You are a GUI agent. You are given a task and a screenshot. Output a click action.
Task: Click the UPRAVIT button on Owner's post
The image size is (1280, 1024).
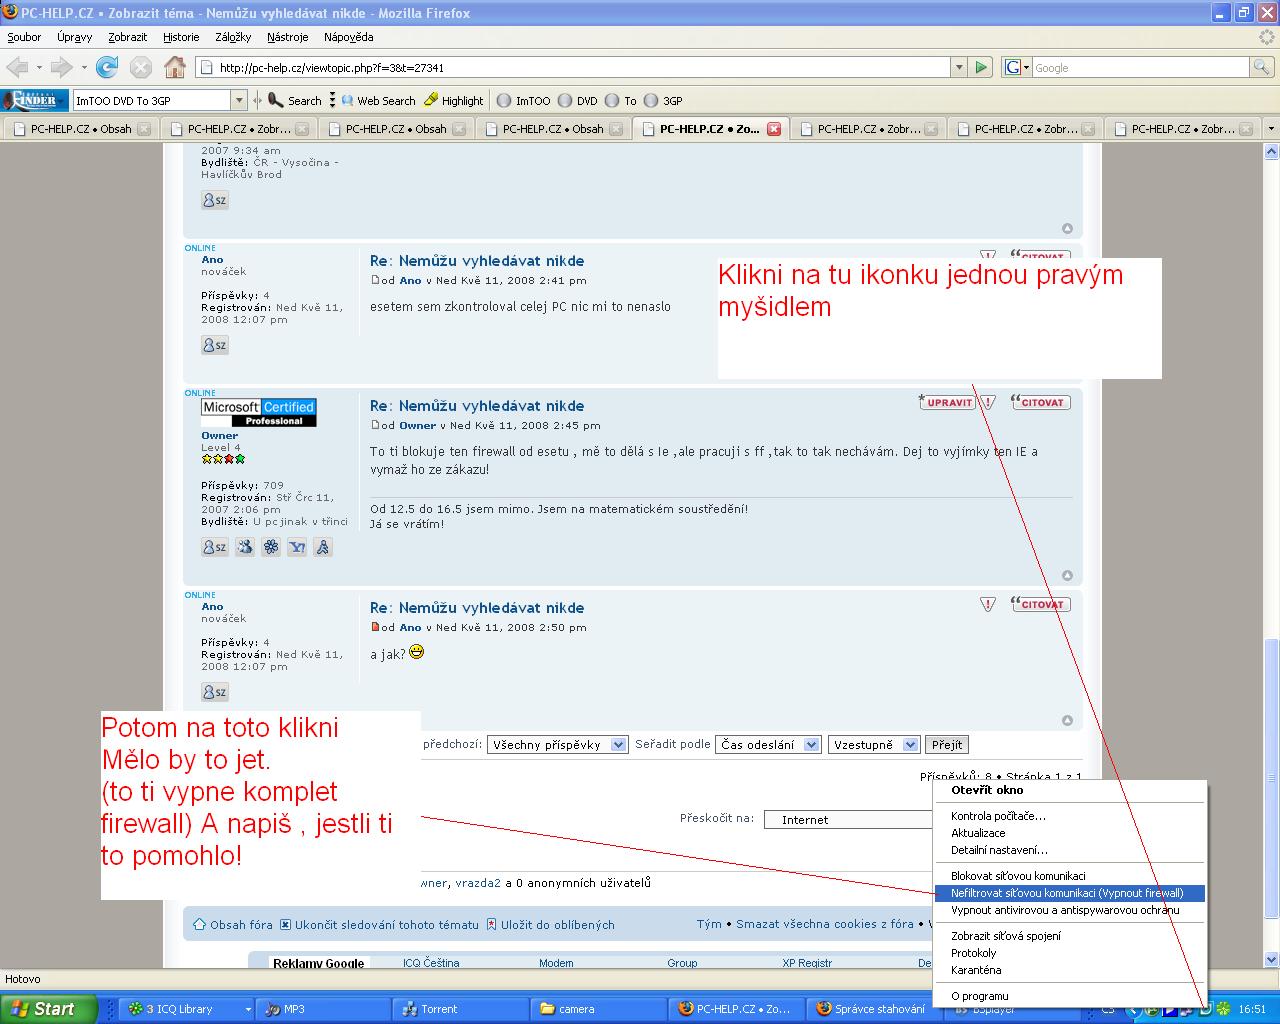946,402
